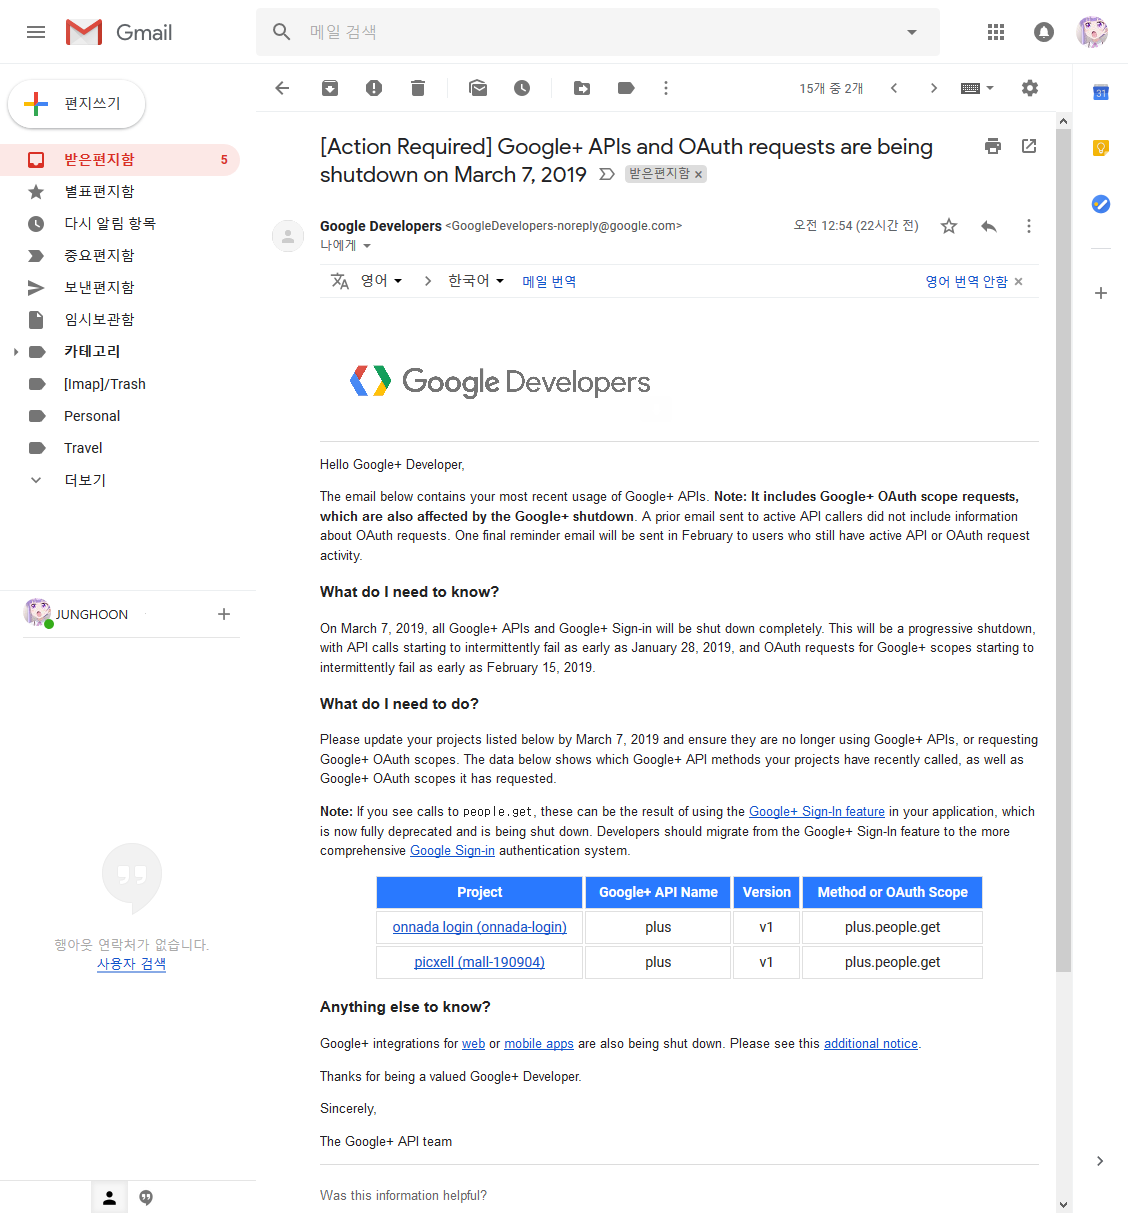Open the Google+ Sign-In feature link
The width and height of the screenshot is (1128, 1213).
coord(816,812)
